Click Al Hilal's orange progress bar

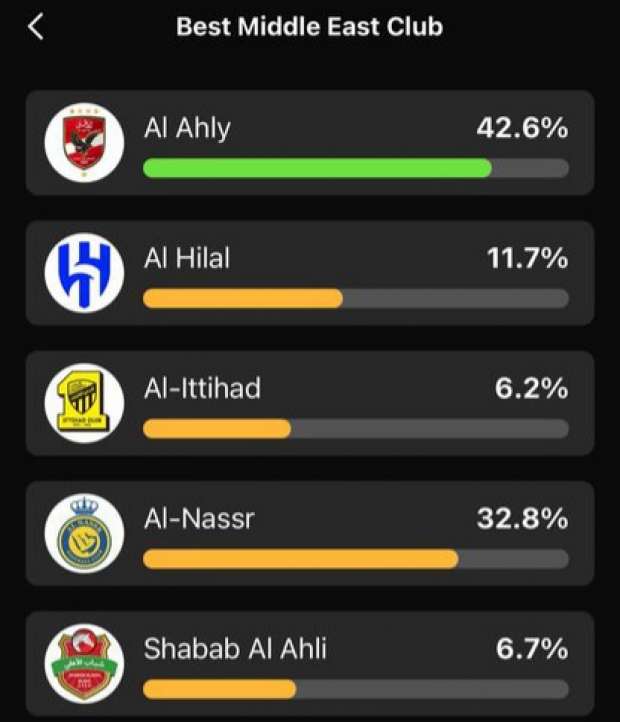click(243, 298)
